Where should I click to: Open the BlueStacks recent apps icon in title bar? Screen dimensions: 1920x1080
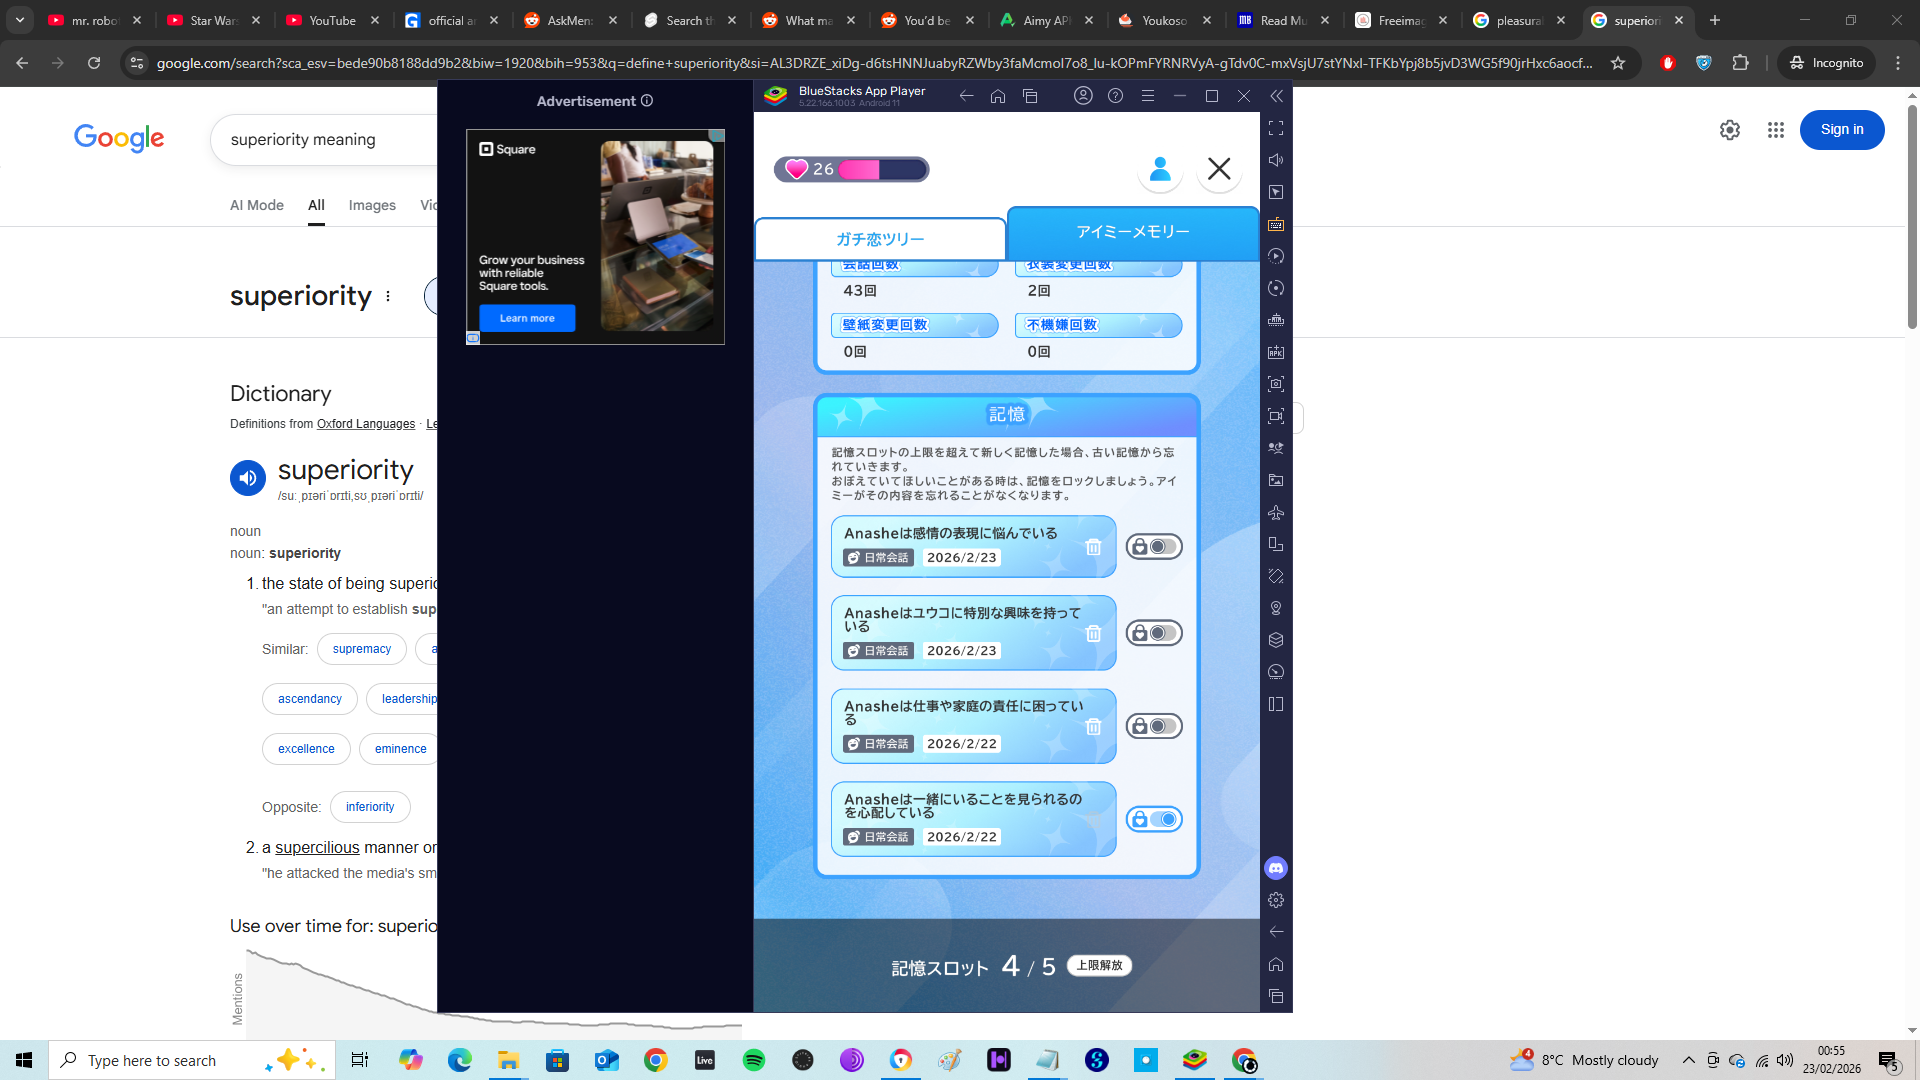tap(1030, 96)
